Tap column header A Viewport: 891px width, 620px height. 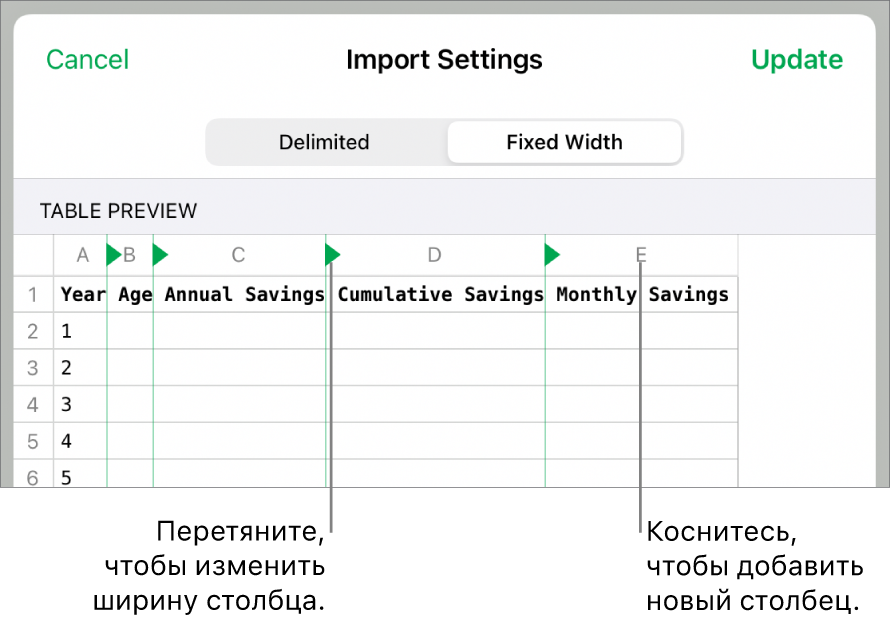(x=83, y=256)
